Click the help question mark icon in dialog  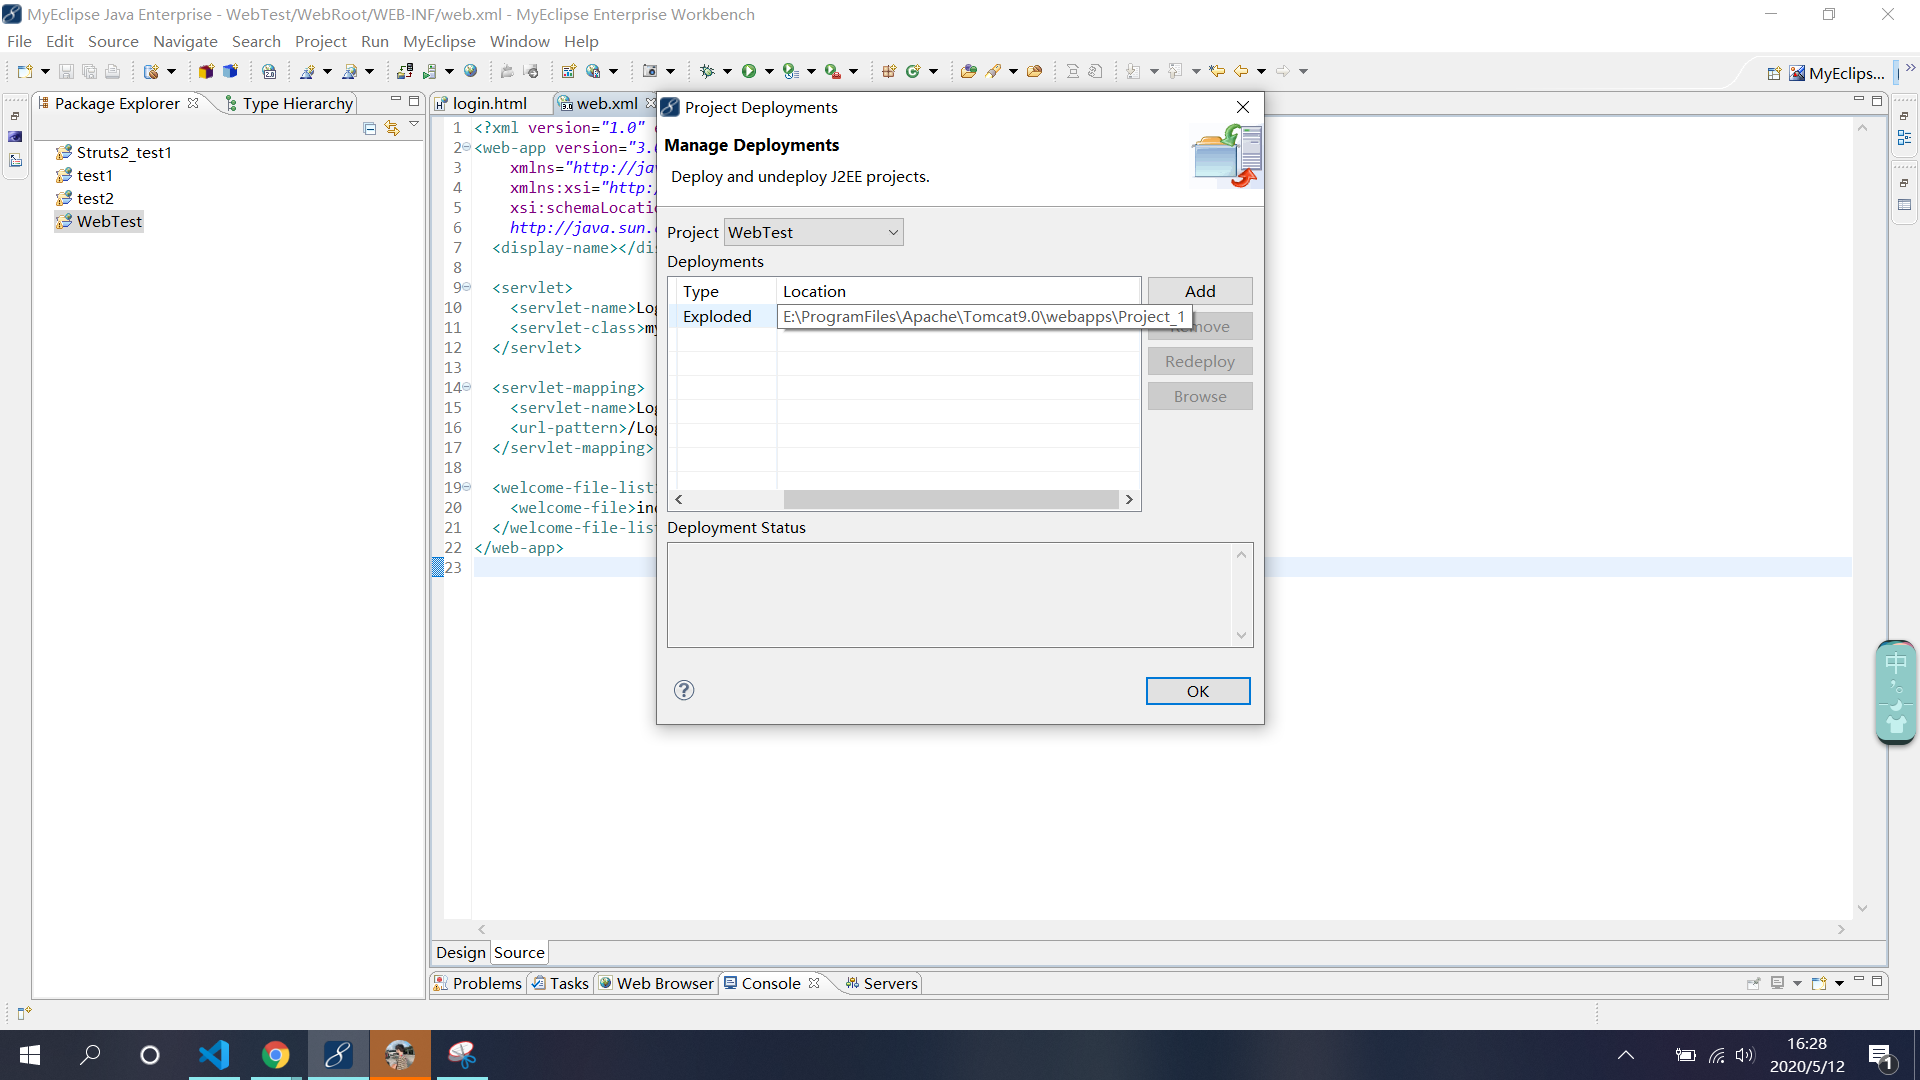point(684,690)
